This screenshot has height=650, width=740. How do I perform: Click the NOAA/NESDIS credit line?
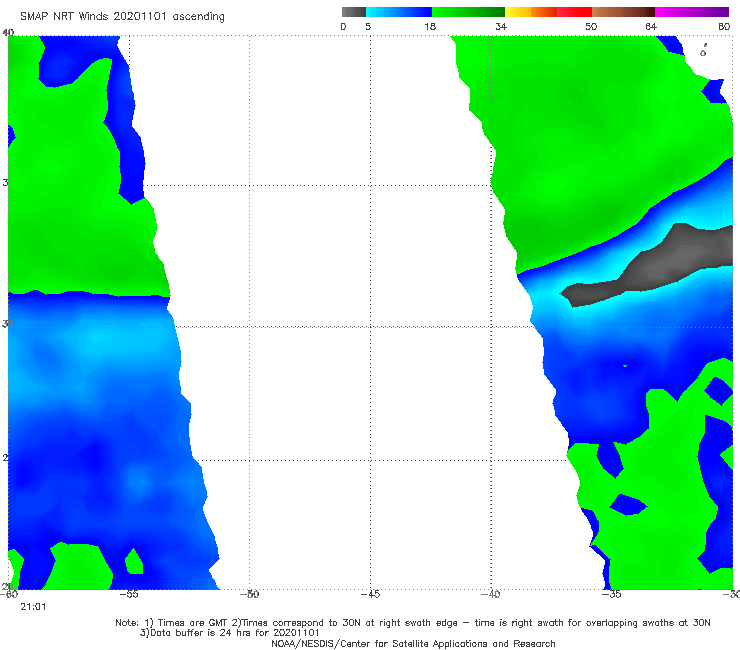pyautogui.click(x=413, y=643)
